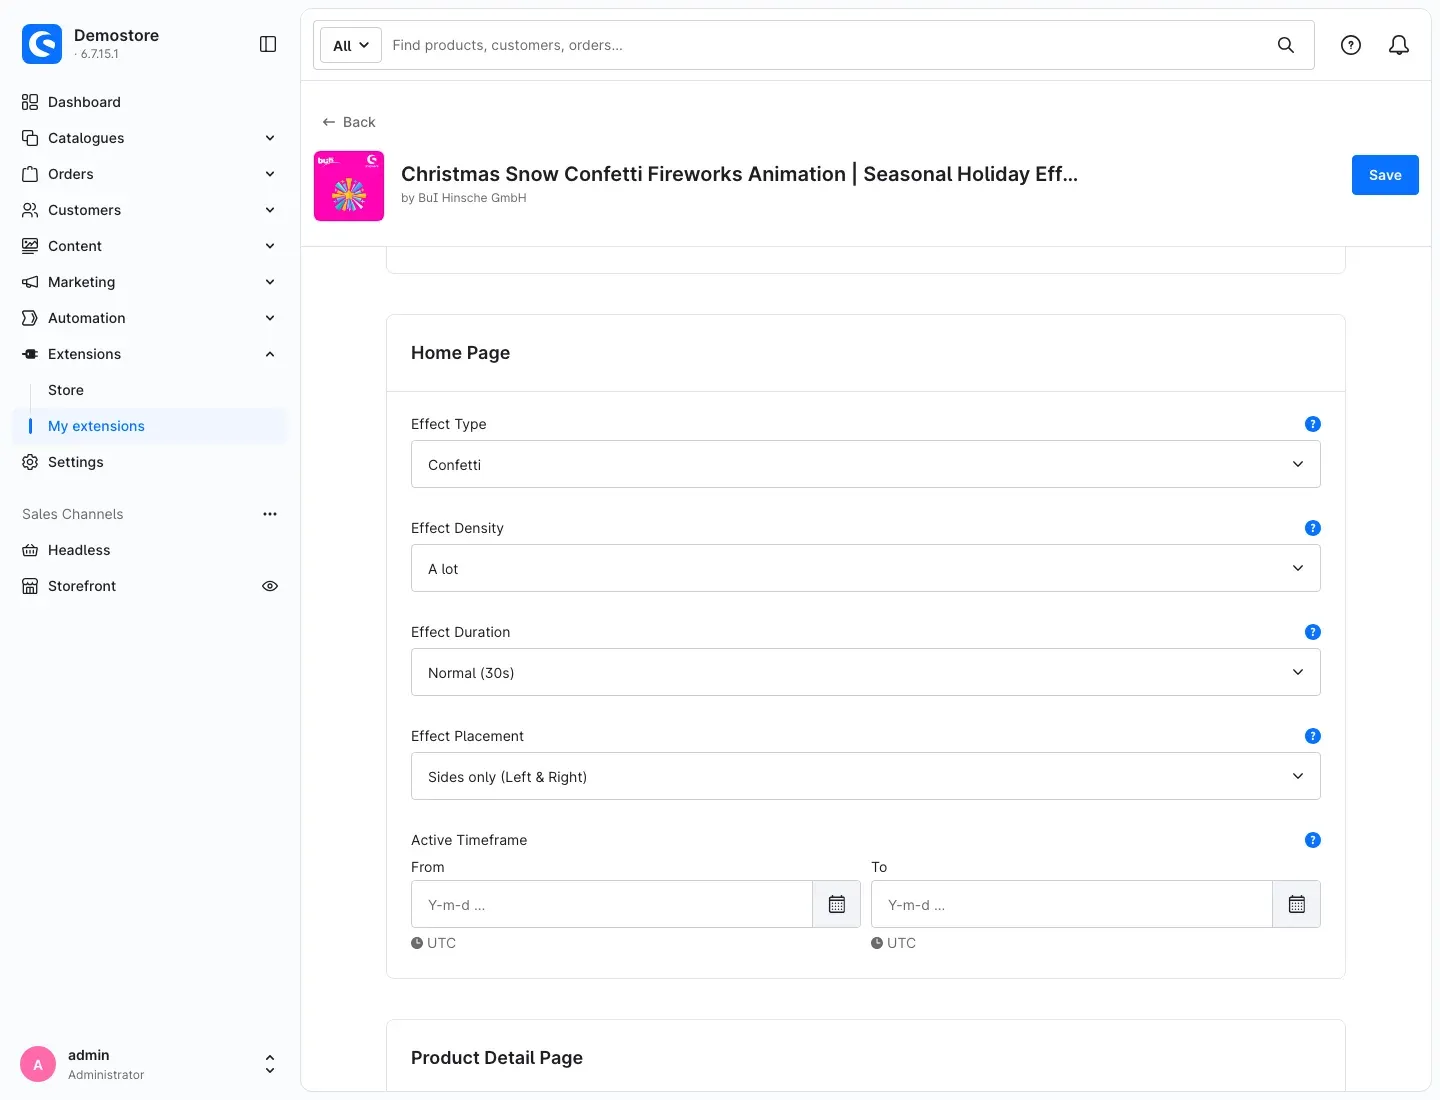This screenshot has width=1440, height=1100.
Task: Show help tooltip for Effect Type
Action: [x=1313, y=424]
